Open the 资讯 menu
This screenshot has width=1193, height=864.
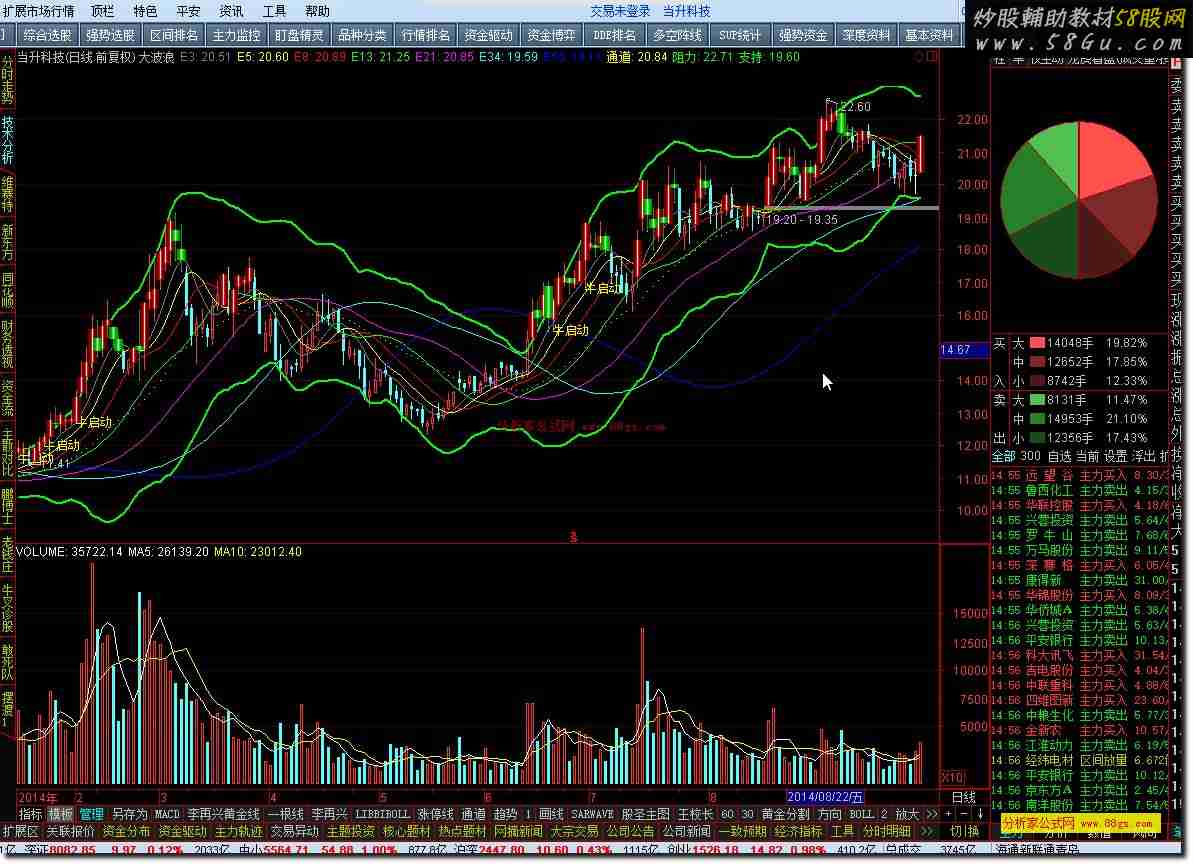tap(231, 11)
